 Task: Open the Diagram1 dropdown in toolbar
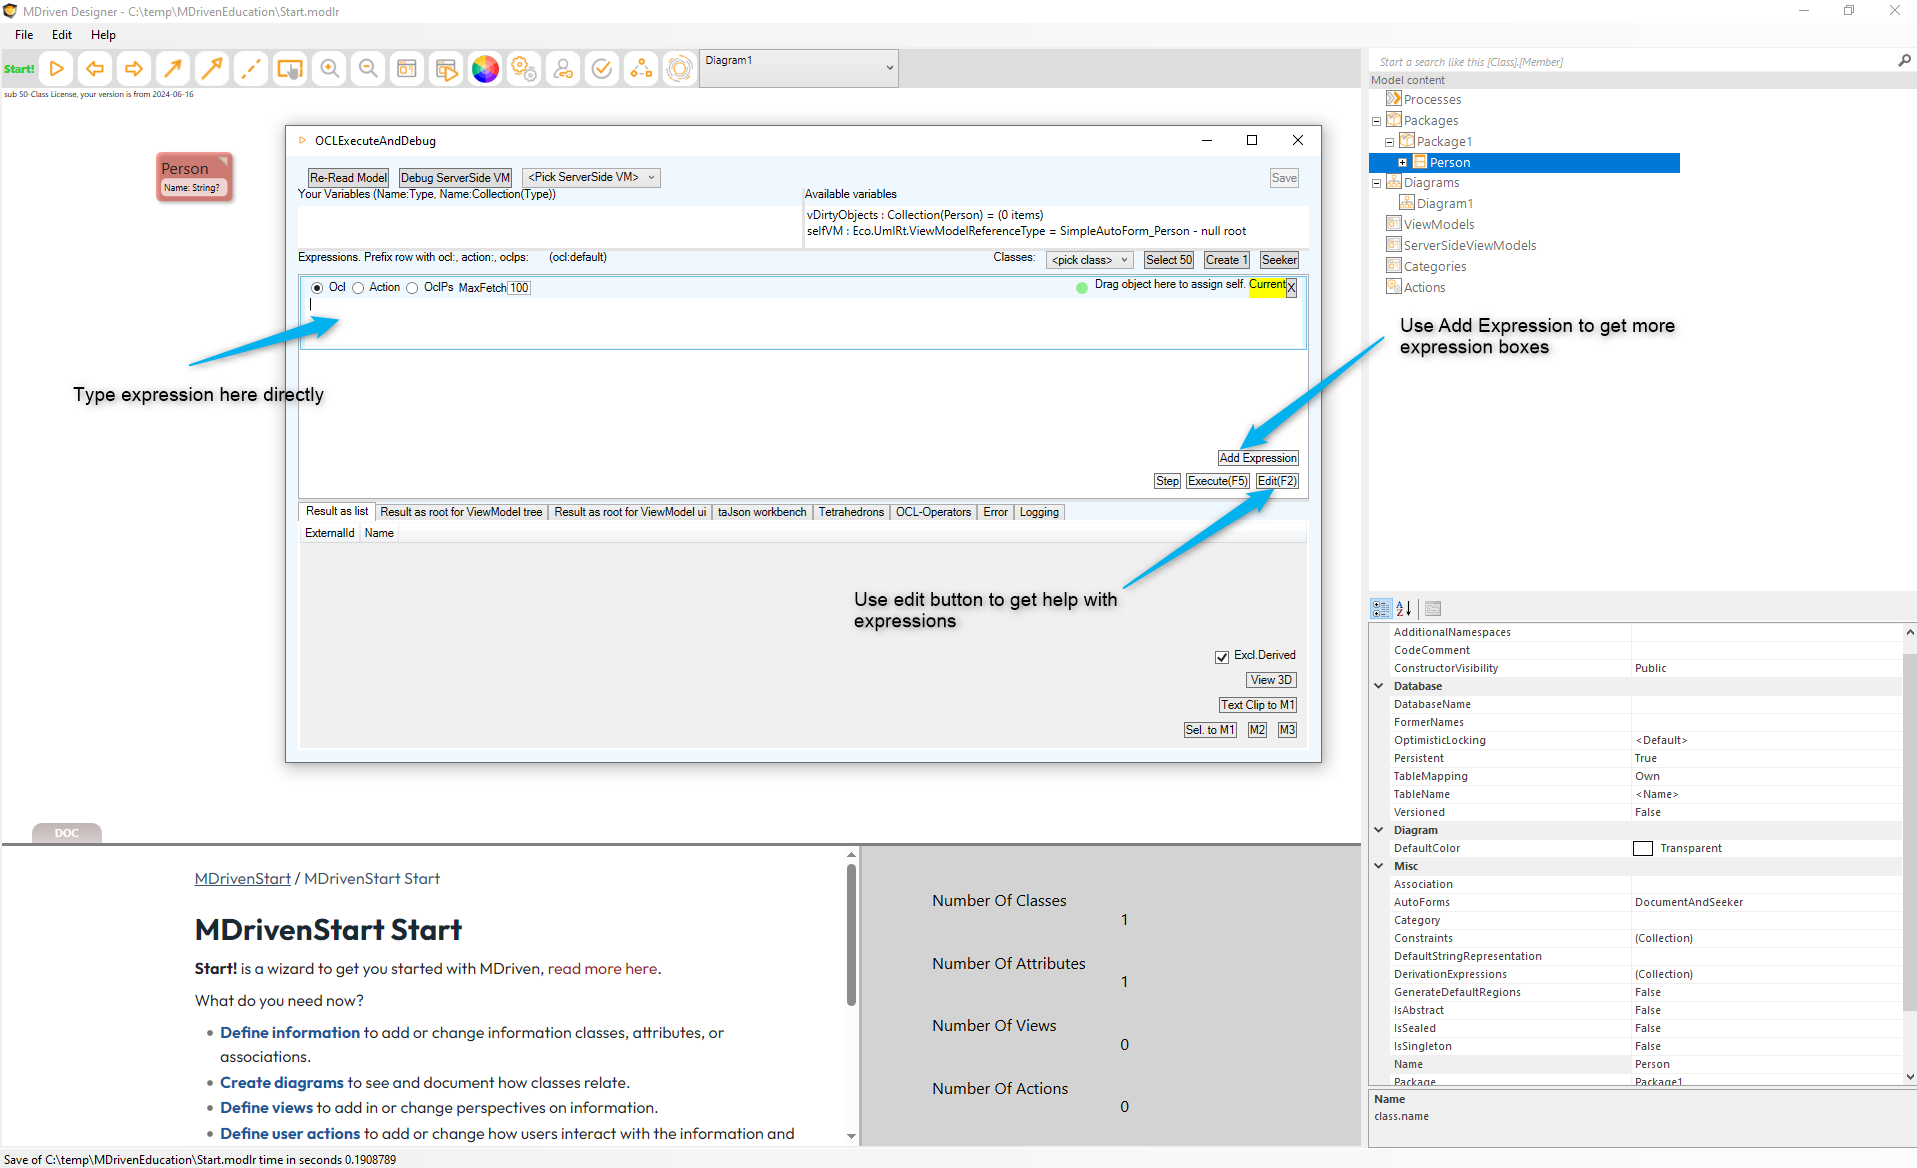pos(798,68)
